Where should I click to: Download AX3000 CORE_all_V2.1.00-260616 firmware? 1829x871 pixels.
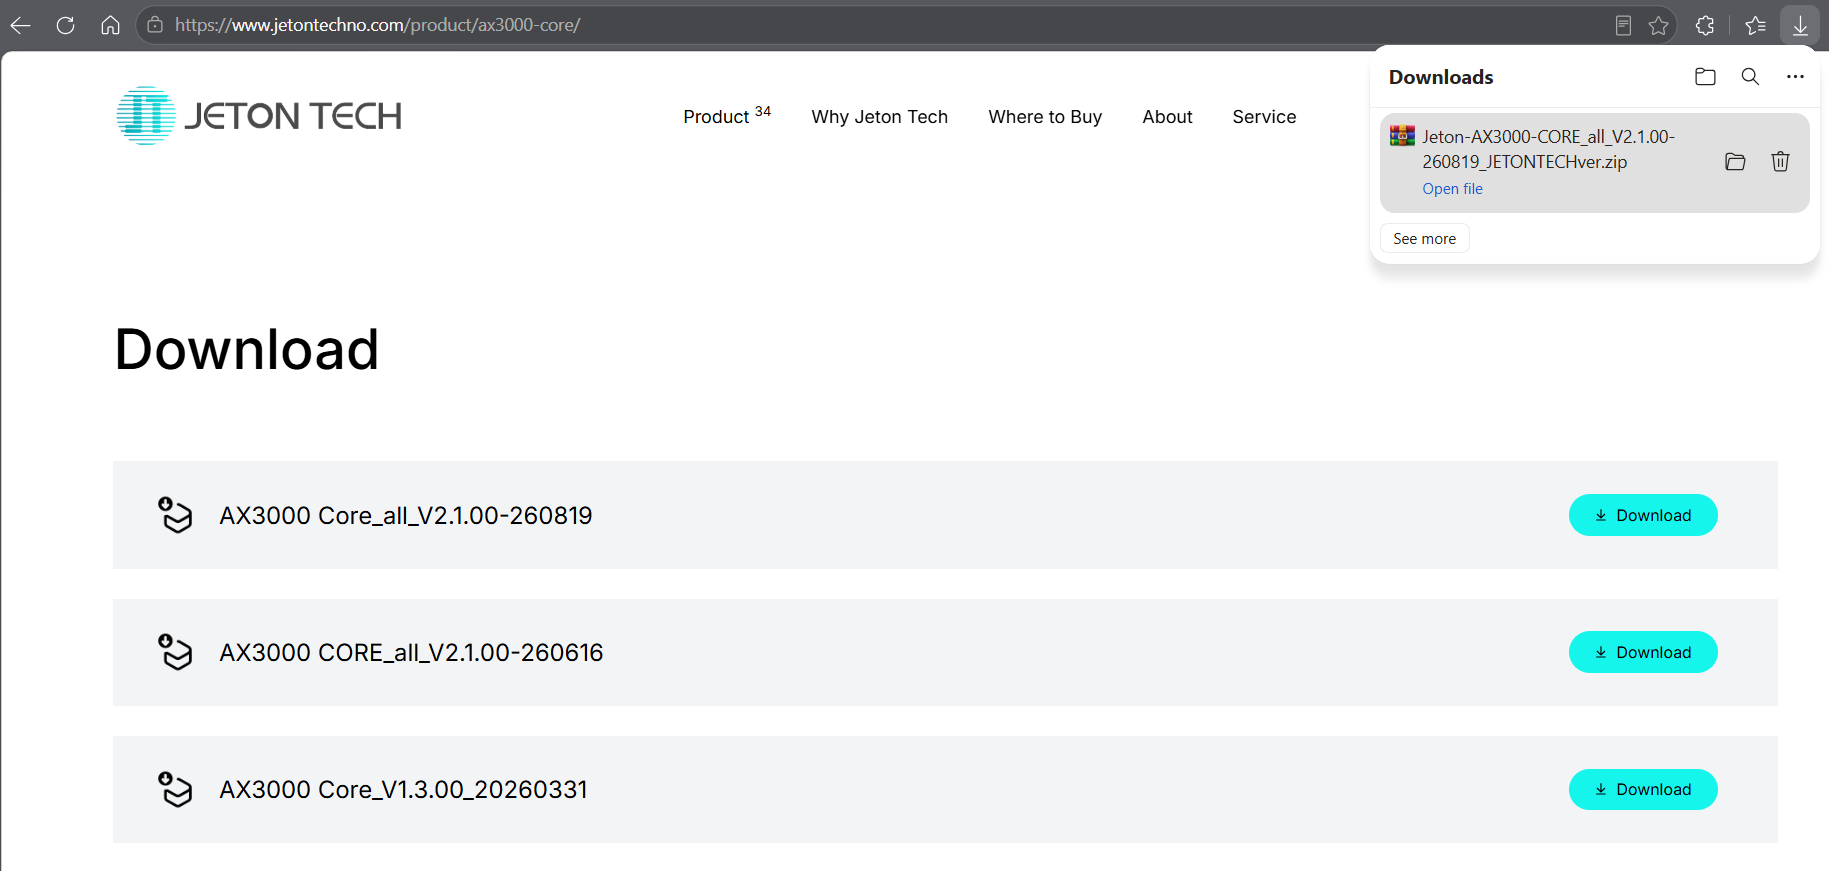(1643, 652)
